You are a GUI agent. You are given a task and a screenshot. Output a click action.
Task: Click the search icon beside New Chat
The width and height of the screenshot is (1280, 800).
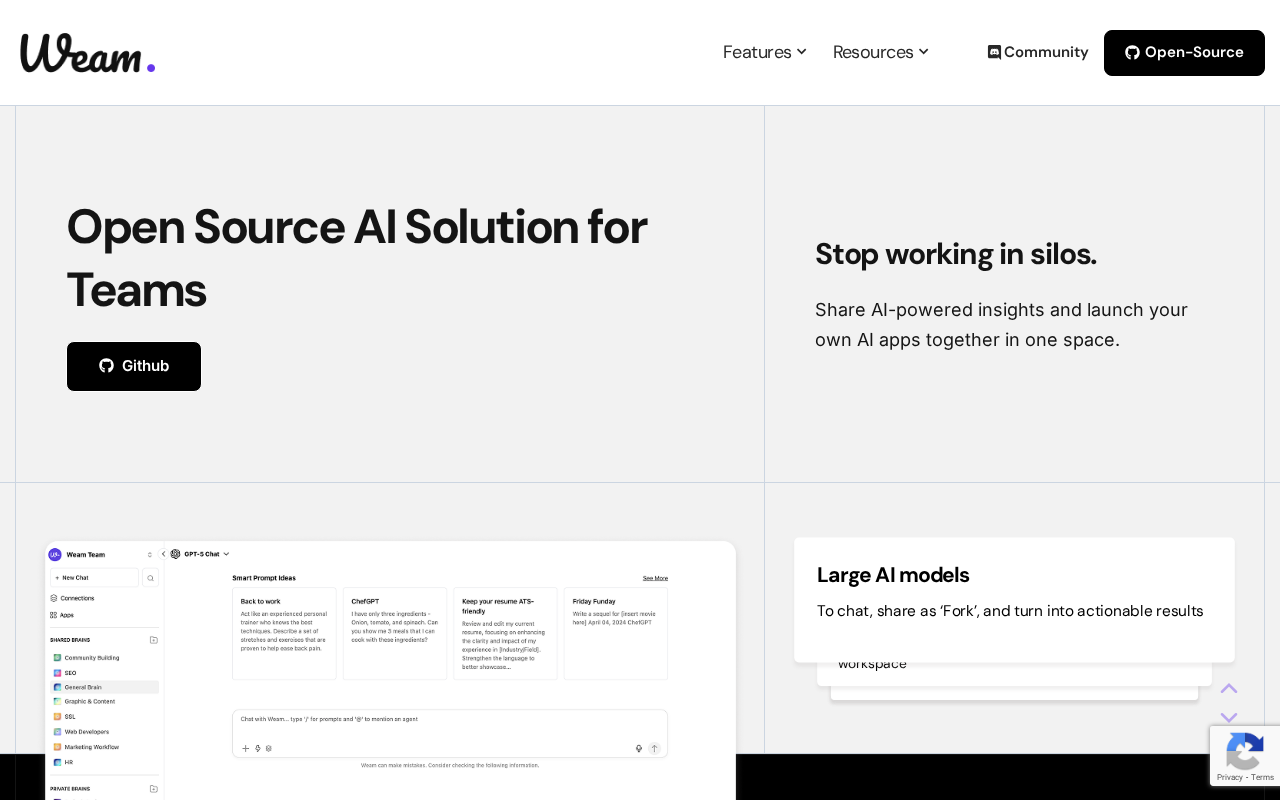pyautogui.click(x=151, y=577)
